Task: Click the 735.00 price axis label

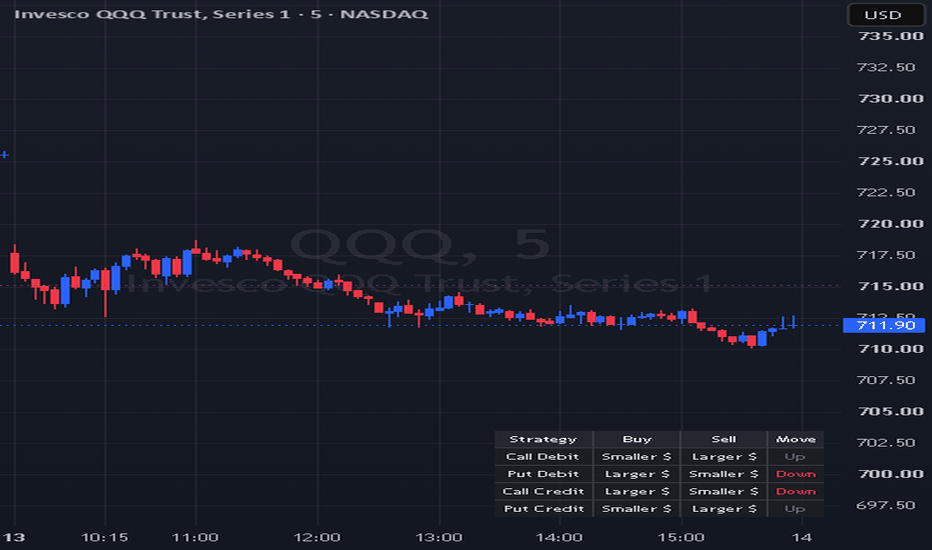Action: [890, 36]
